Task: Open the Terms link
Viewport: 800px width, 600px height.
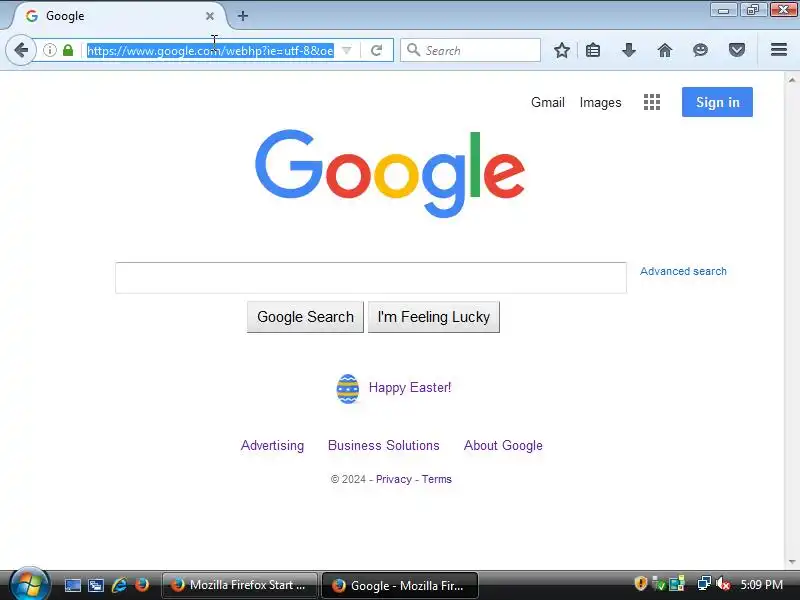Action: [436, 479]
